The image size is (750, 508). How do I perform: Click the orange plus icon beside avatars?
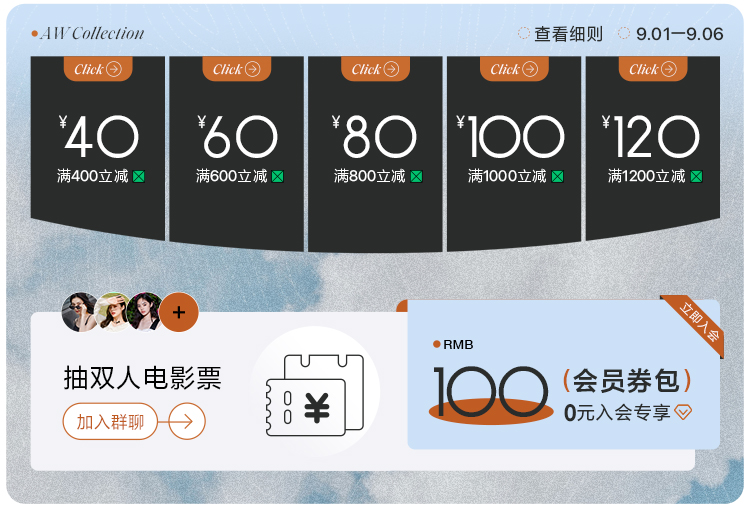click(179, 312)
